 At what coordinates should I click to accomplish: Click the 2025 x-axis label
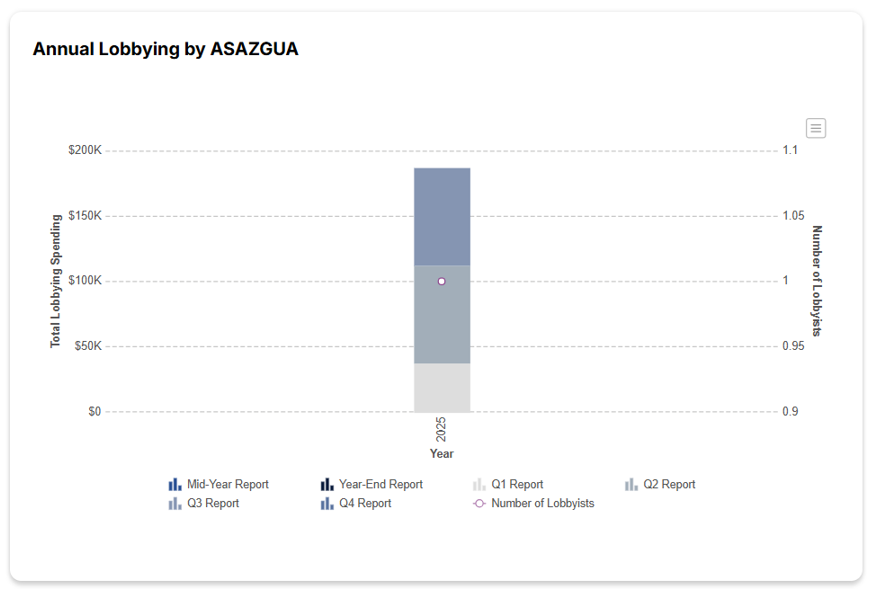click(x=441, y=430)
